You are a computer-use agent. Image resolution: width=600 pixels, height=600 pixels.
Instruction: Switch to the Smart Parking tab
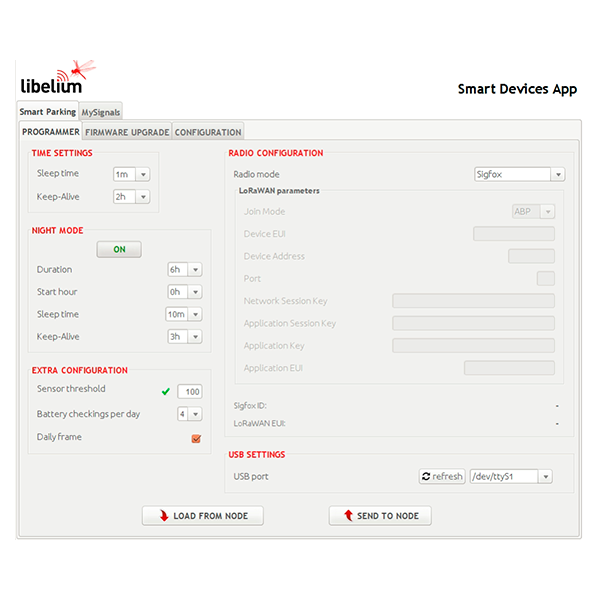tap(48, 112)
